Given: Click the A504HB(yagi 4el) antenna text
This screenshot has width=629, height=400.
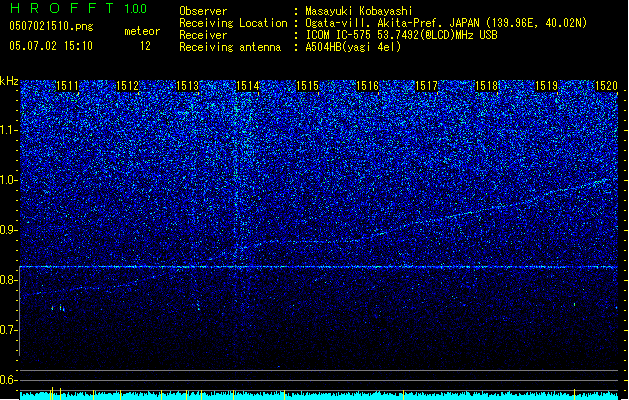Looking at the screenshot, I should pos(353,47).
